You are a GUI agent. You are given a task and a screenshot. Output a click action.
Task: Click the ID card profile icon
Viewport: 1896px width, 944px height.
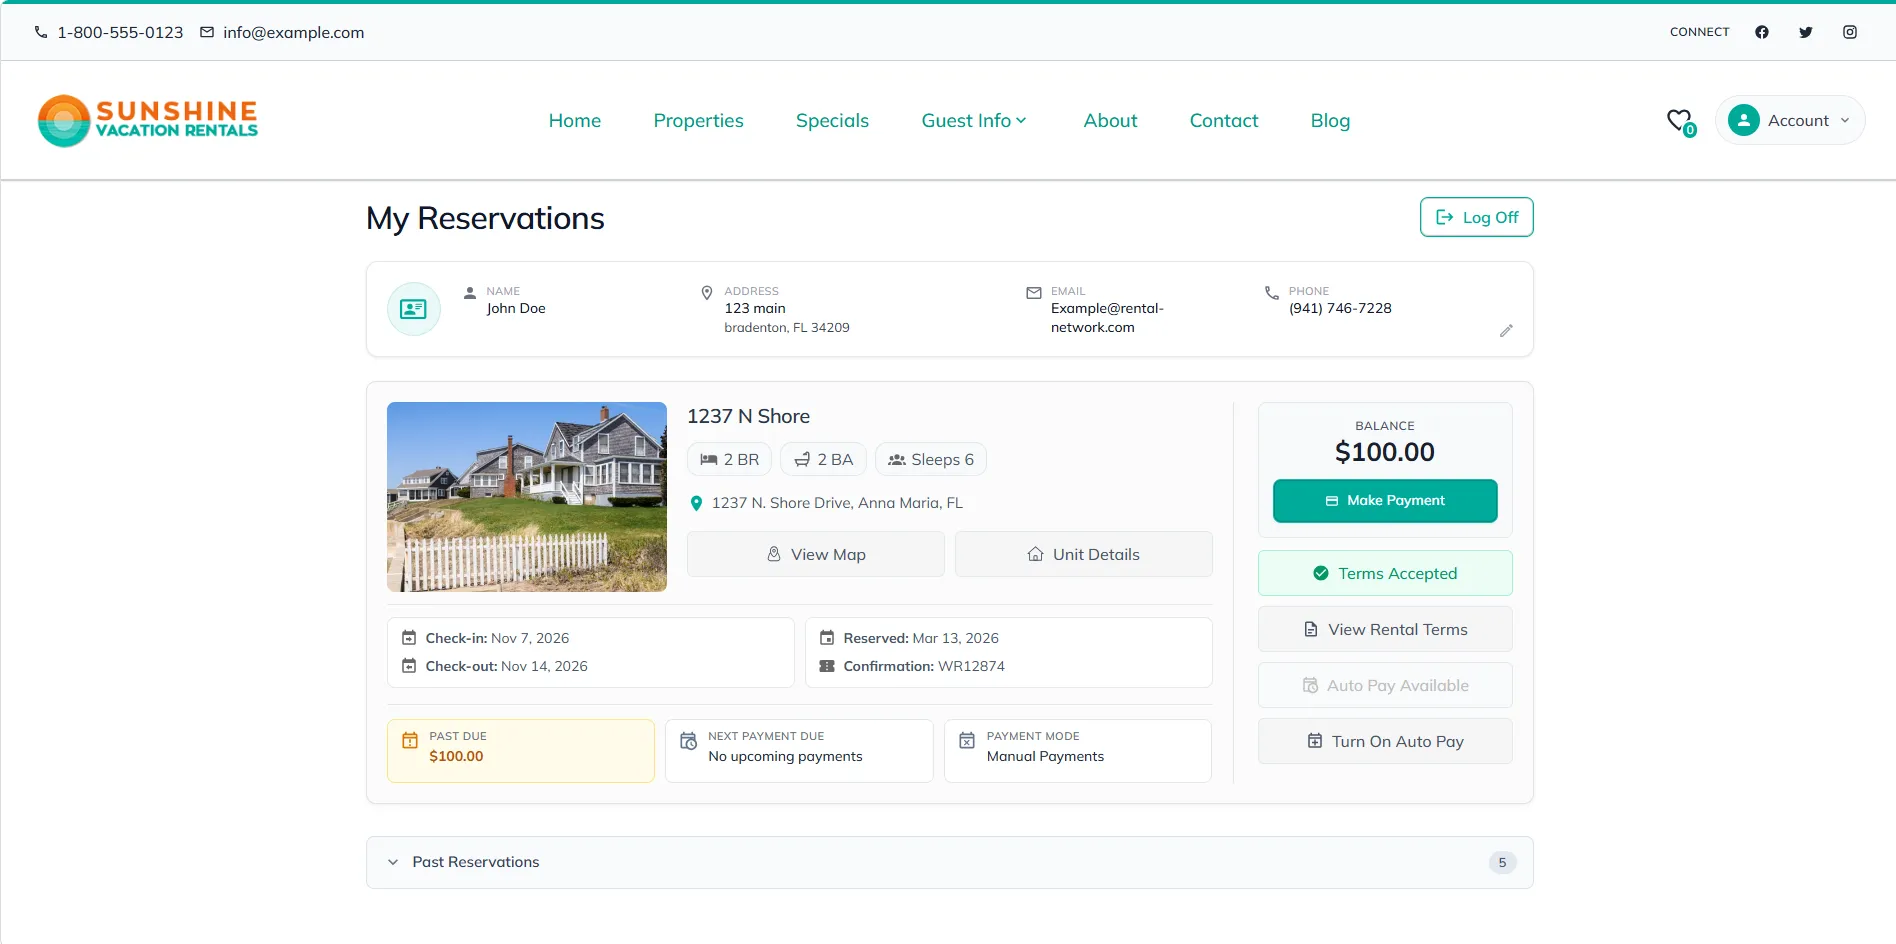pos(414,309)
